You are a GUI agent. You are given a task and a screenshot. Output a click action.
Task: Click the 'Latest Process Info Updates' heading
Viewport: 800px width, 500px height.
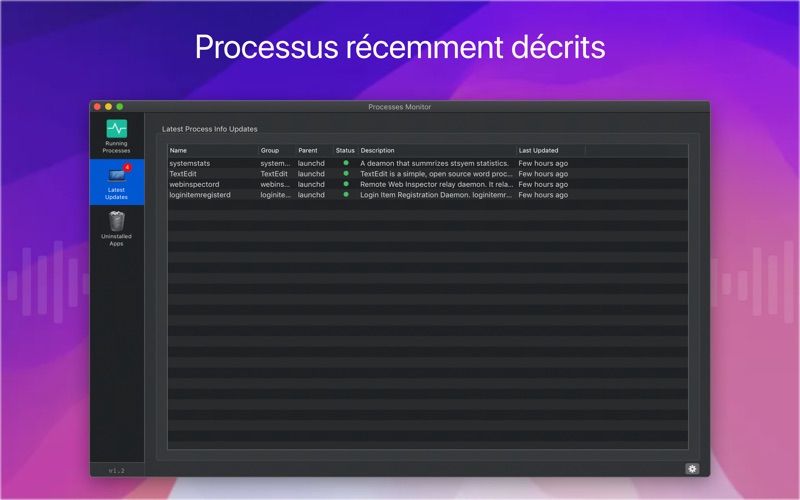(x=210, y=129)
